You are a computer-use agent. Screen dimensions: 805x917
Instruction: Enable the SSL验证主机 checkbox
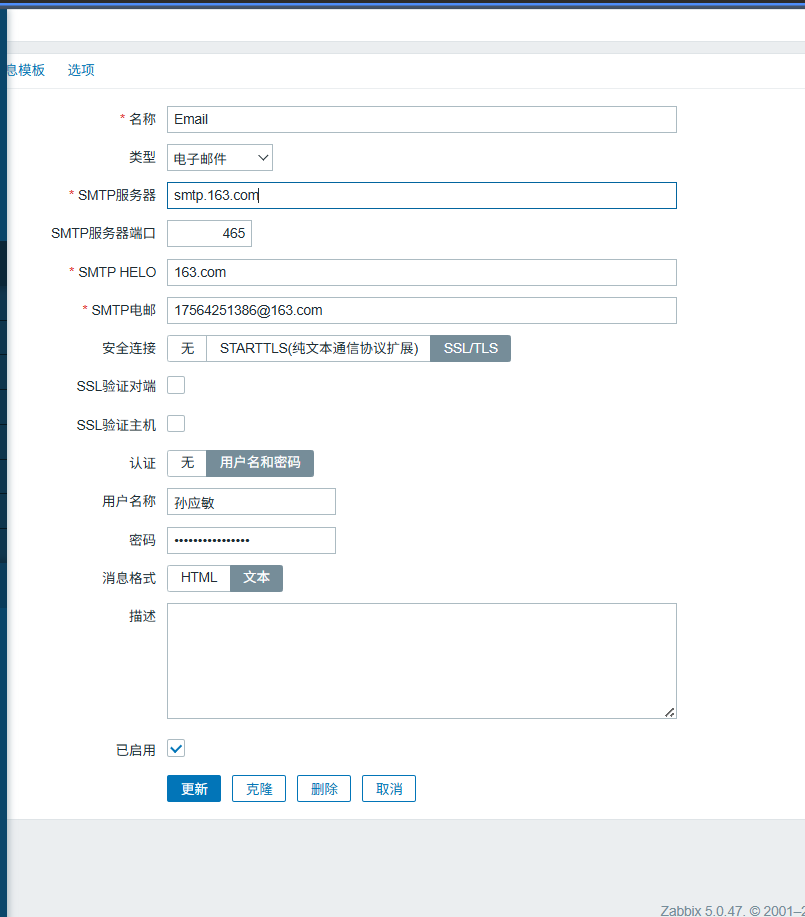click(x=176, y=424)
